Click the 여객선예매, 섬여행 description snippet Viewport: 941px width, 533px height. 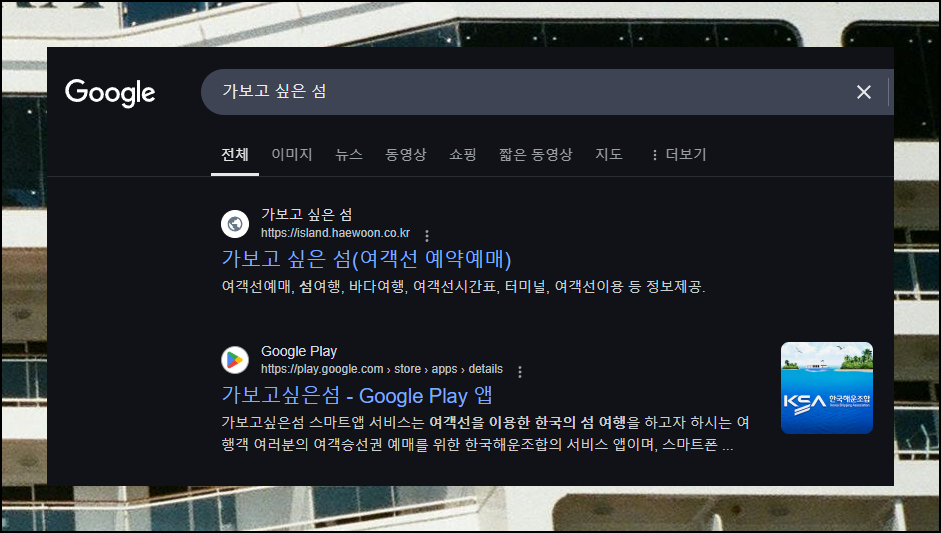pos(463,287)
